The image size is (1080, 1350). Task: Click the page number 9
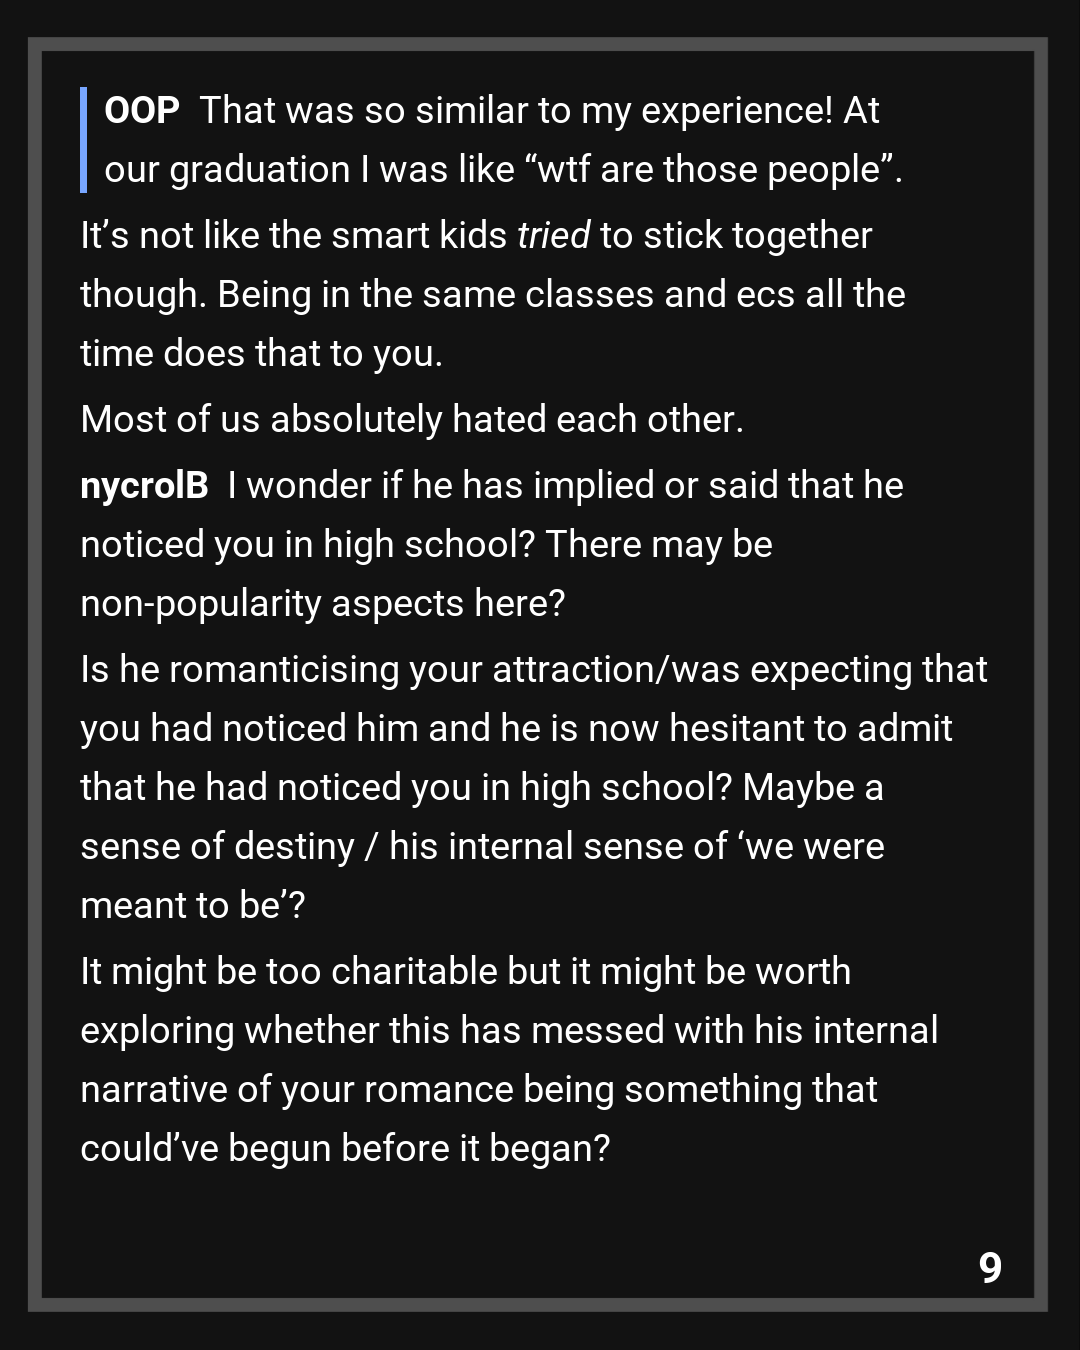(990, 1267)
